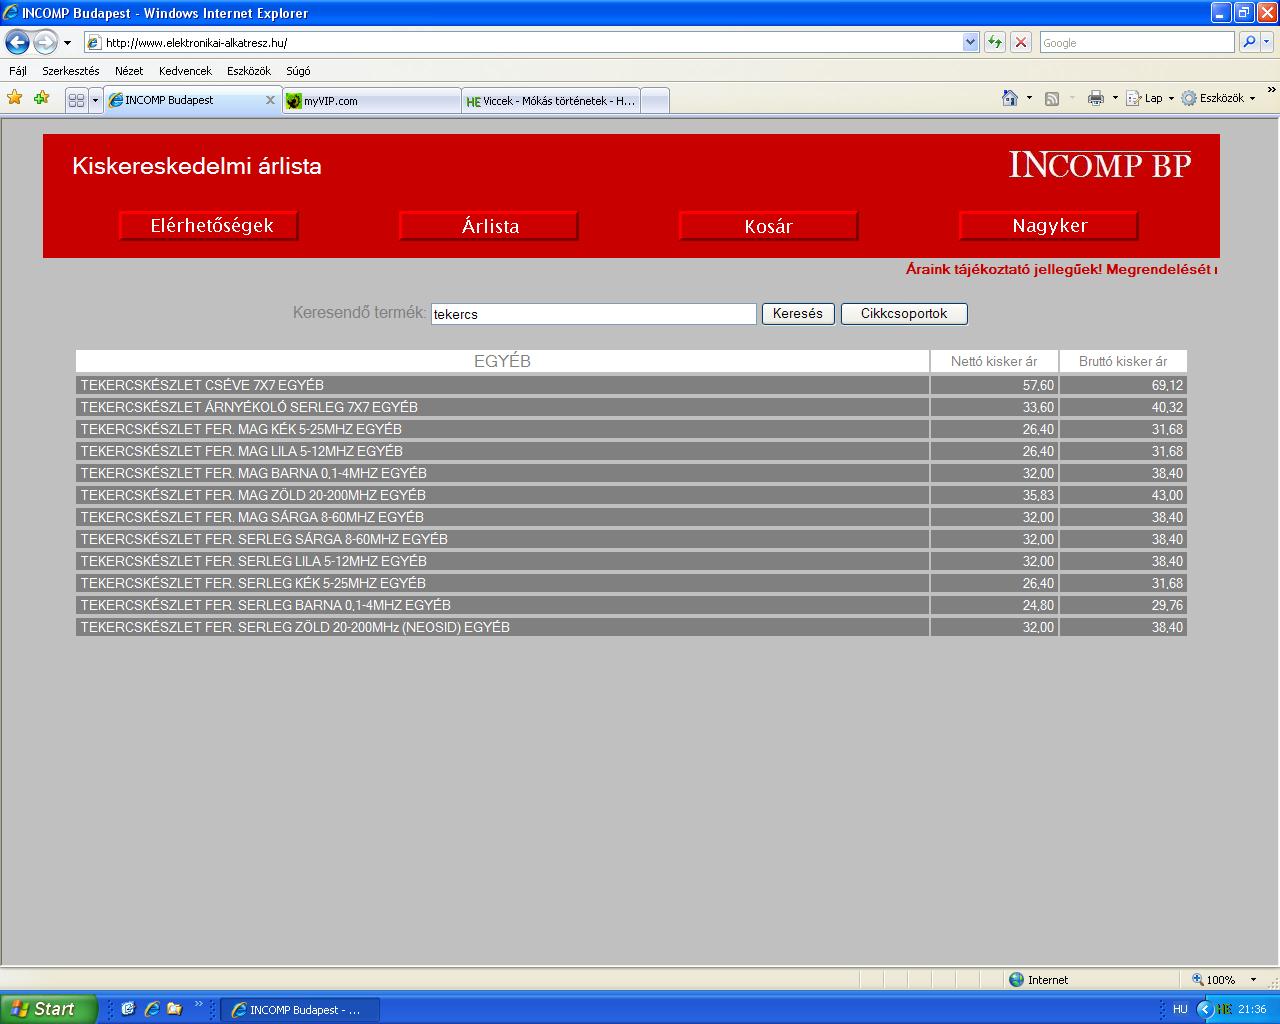Click the Bruttó kisker ár header
1280x1024 pixels.
pos(1123,361)
